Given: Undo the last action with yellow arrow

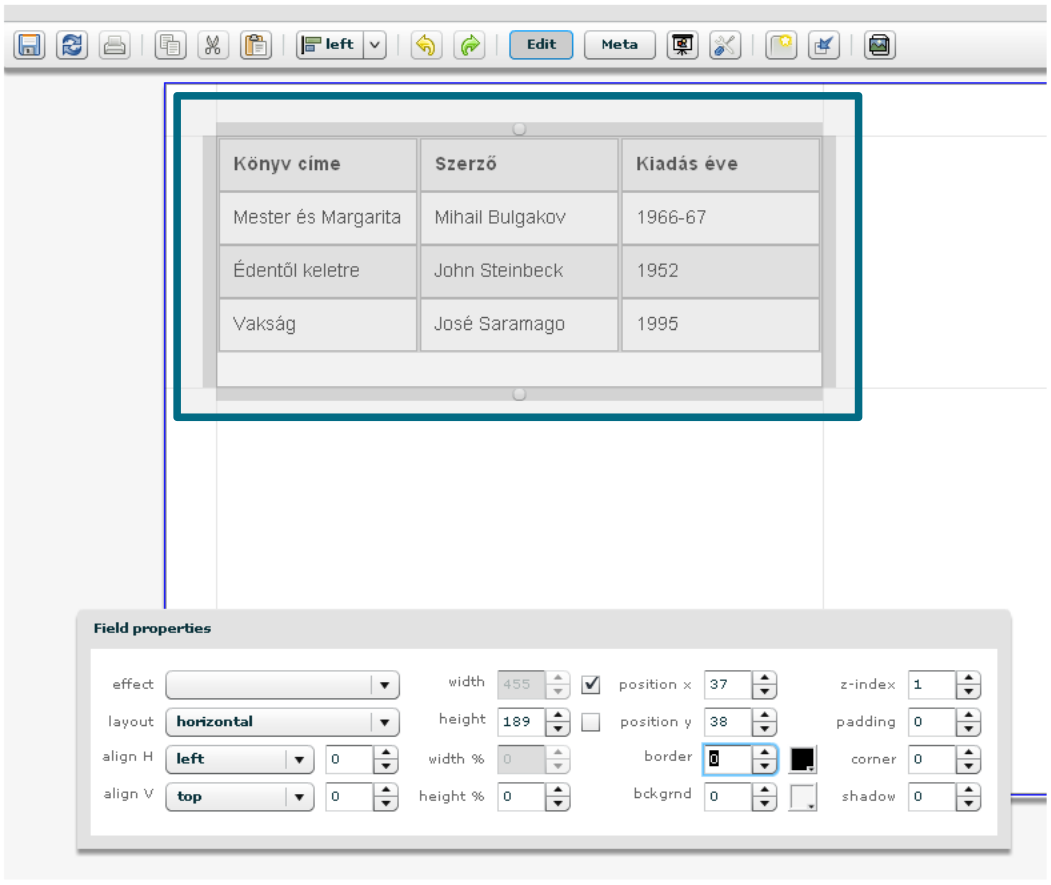Looking at the screenshot, I should pos(426,45).
